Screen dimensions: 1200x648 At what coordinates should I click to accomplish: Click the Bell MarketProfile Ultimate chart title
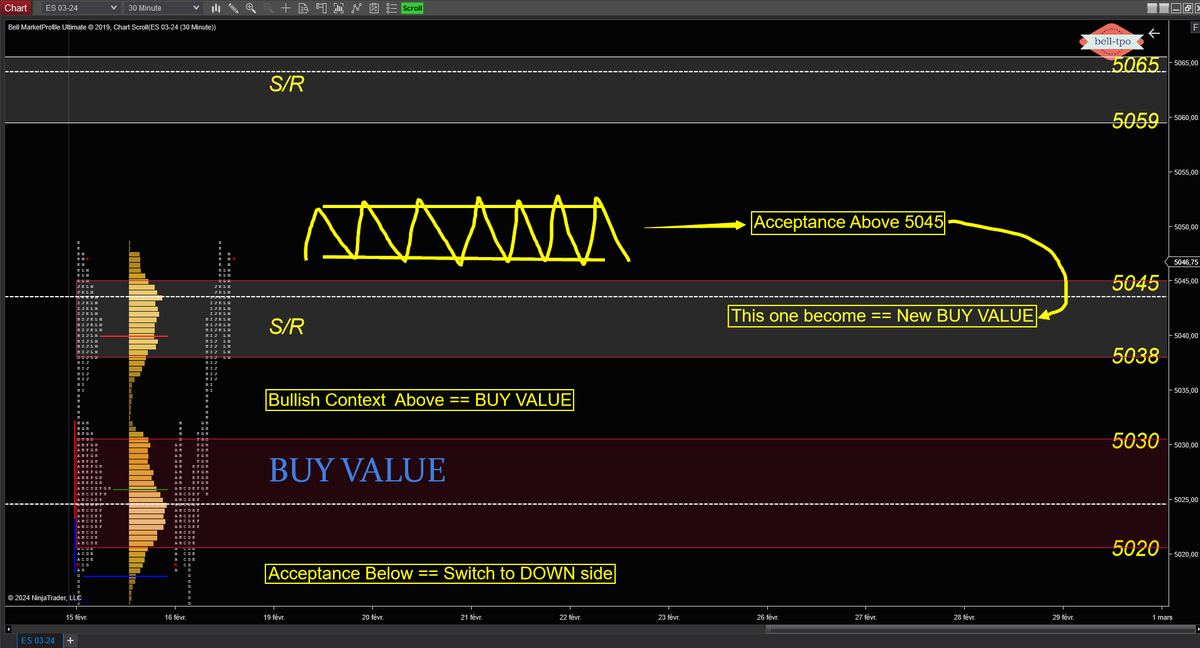[x=112, y=27]
